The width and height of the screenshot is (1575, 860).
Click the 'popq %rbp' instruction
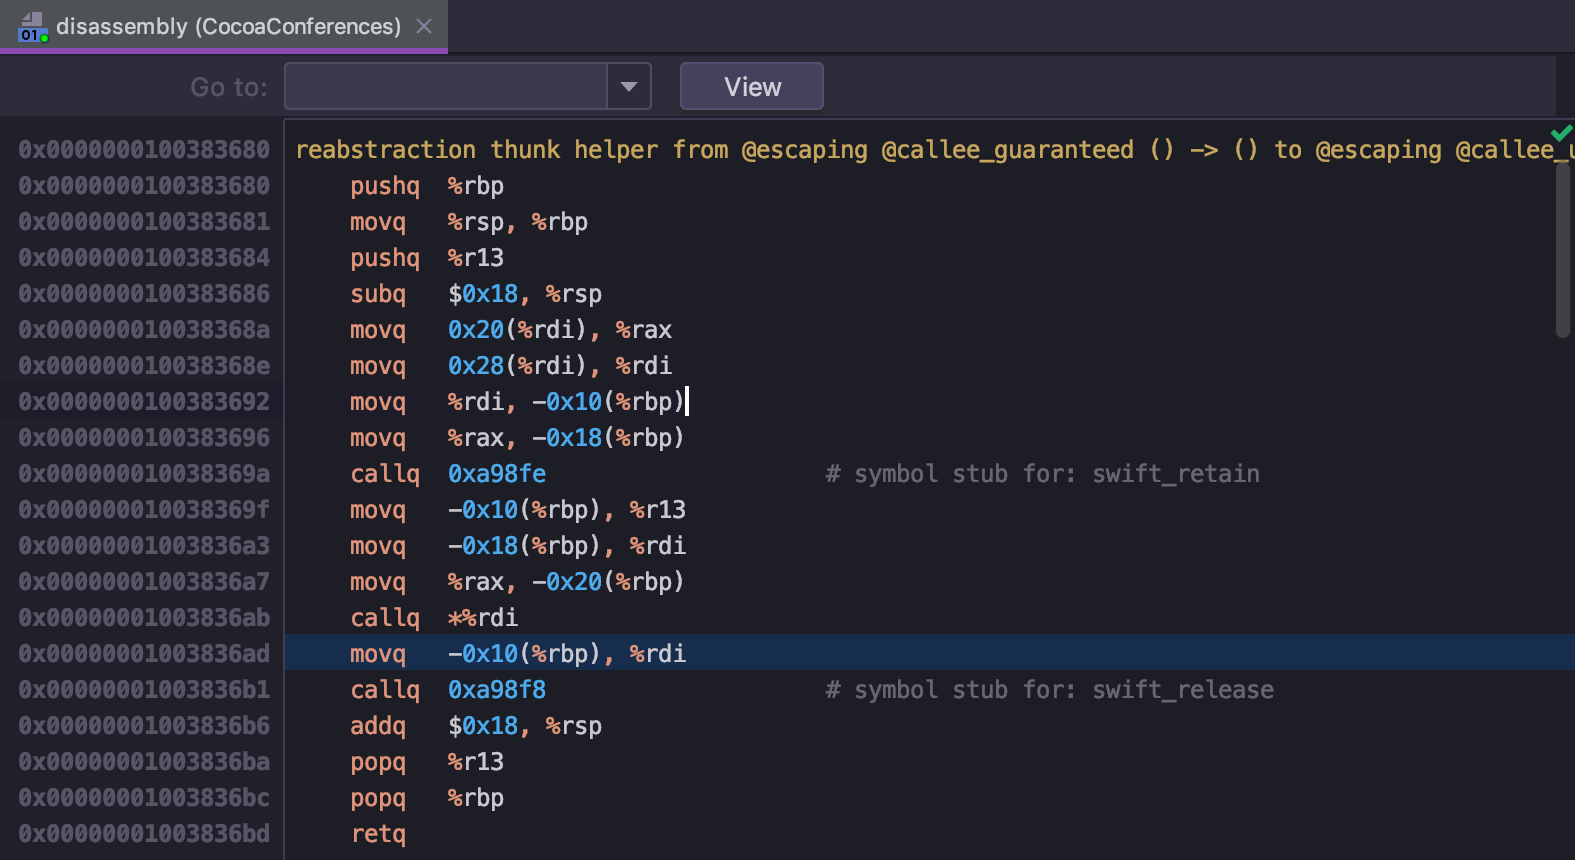pyautogui.click(x=427, y=798)
